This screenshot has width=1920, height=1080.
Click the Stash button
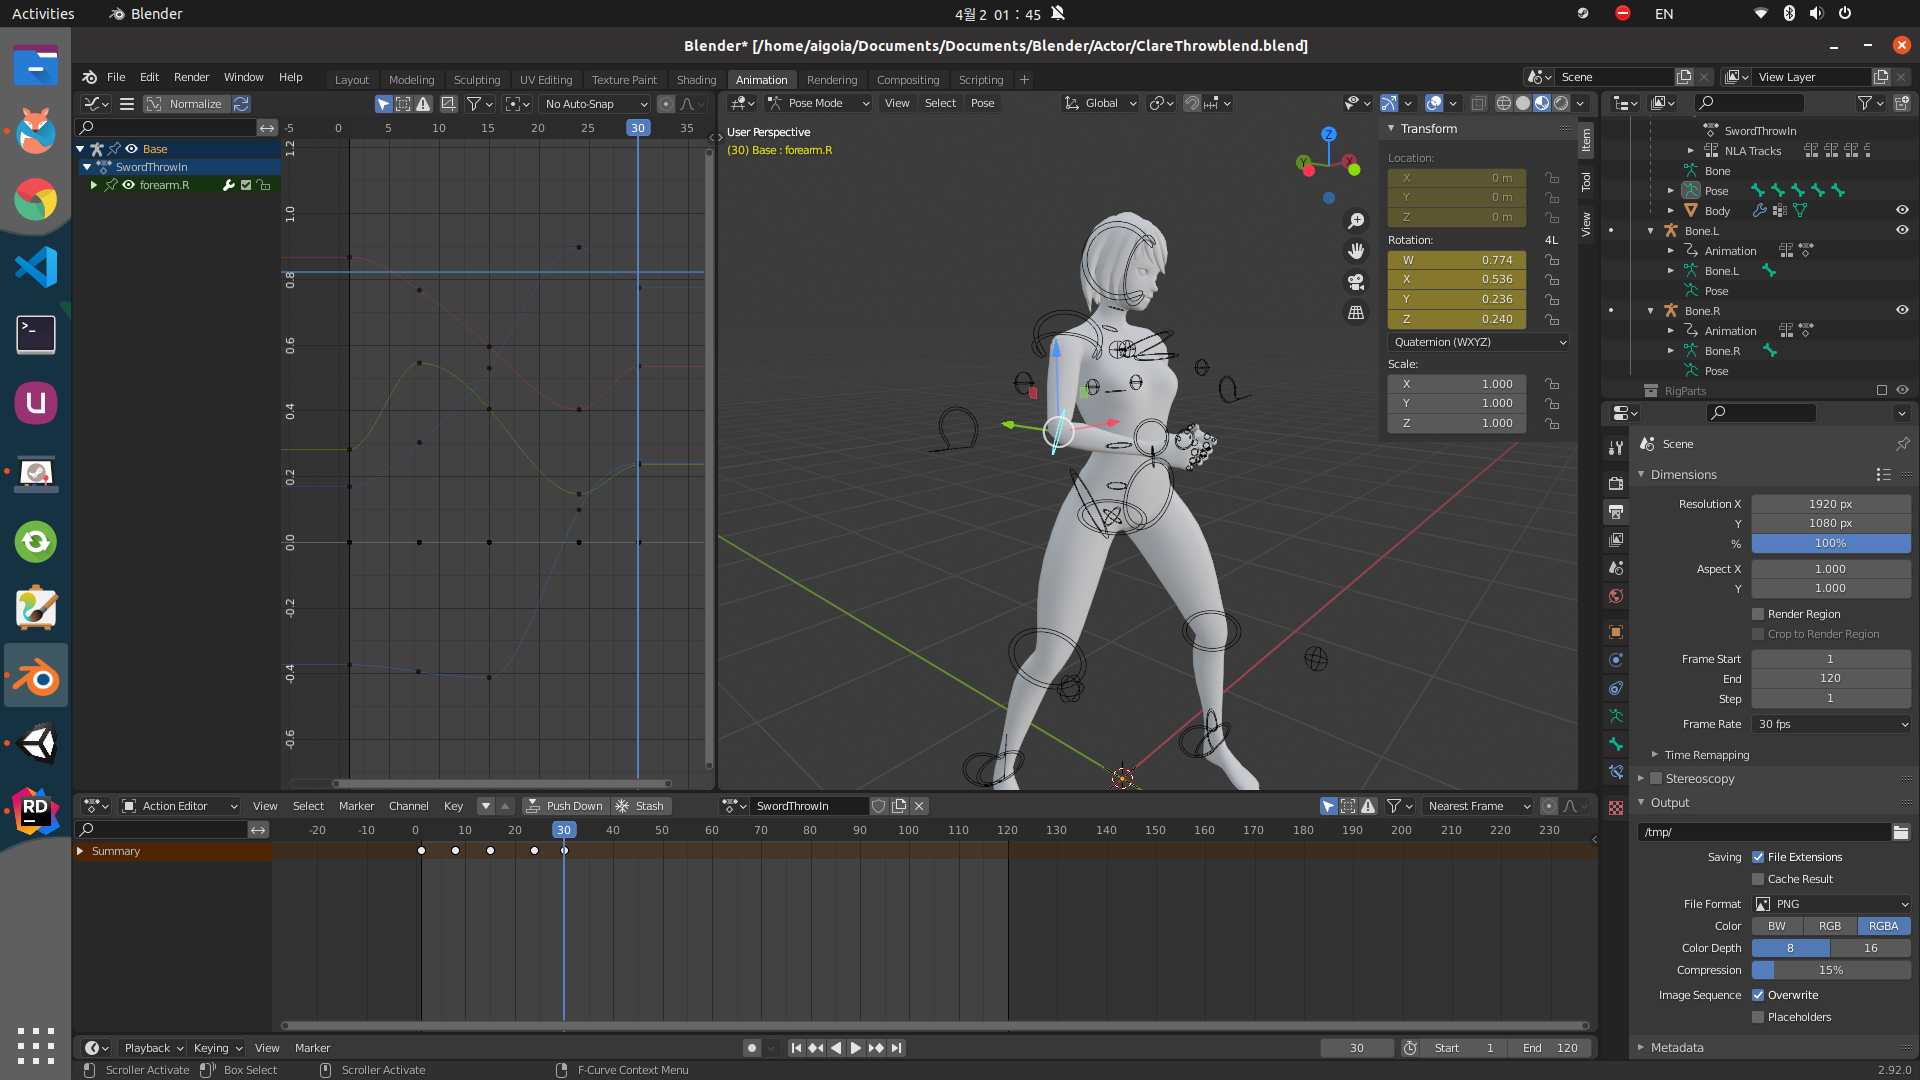(640, 806)
